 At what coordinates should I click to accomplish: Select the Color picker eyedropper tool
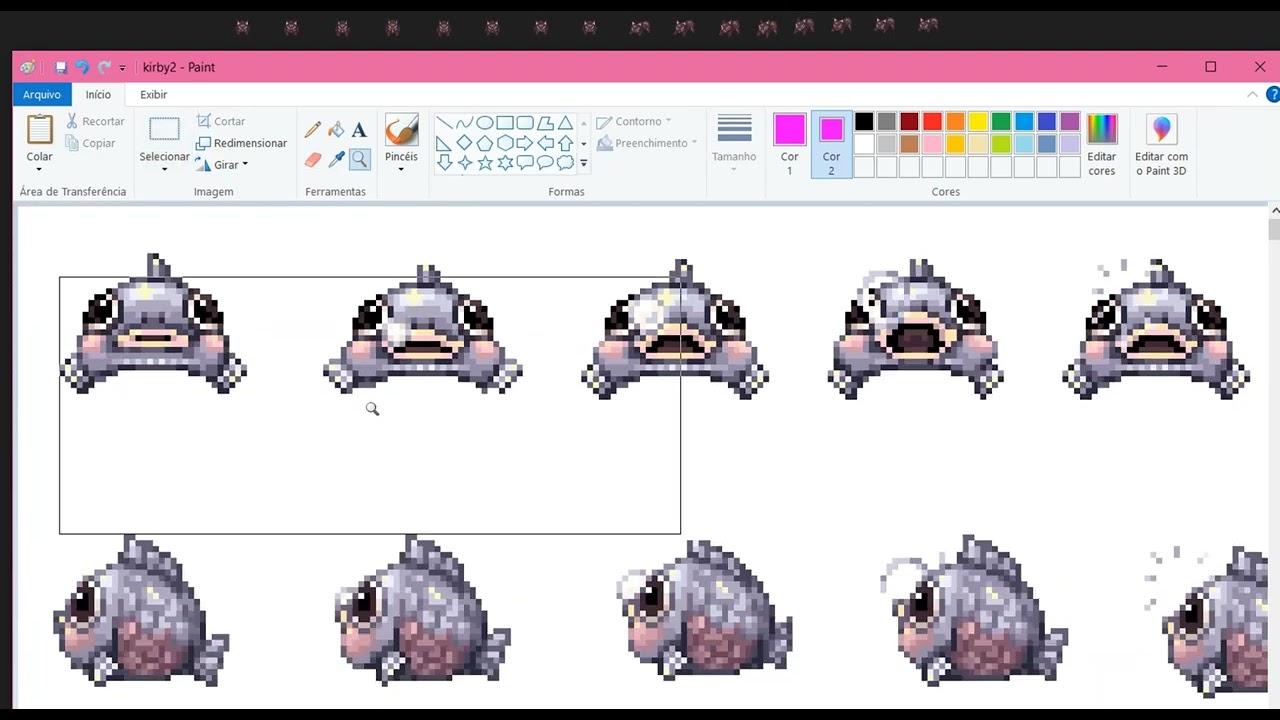[x=336, y=159]
